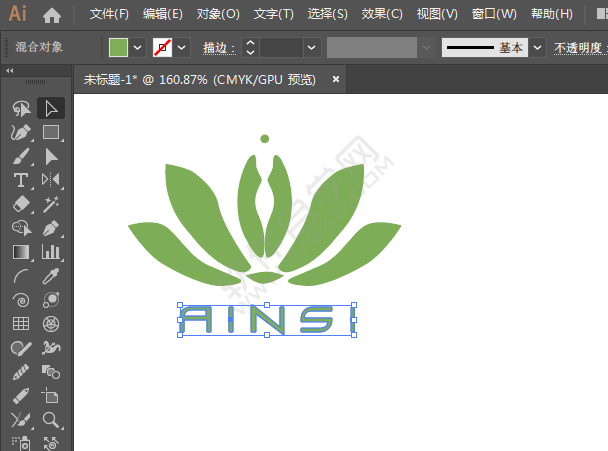Open the 基本 brush definition dropdown arrow

(x=537, y=48)
